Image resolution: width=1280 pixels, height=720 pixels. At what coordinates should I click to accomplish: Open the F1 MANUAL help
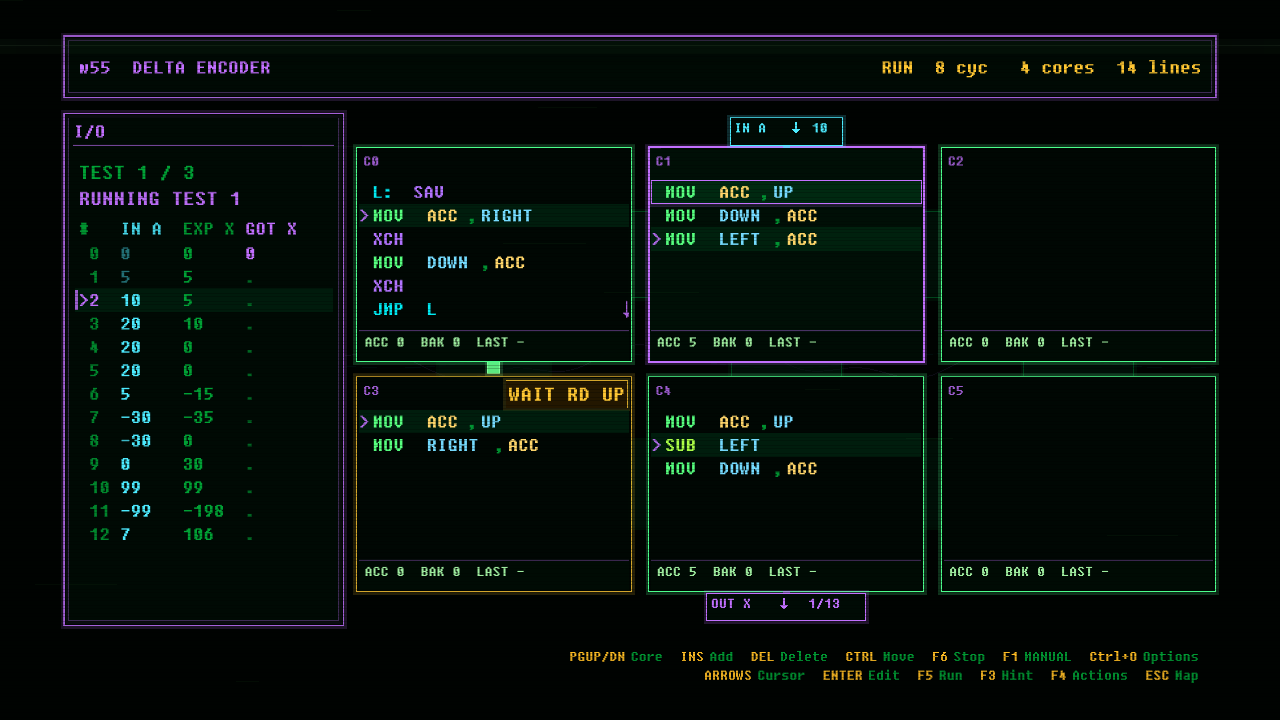tap(1036, 657)
